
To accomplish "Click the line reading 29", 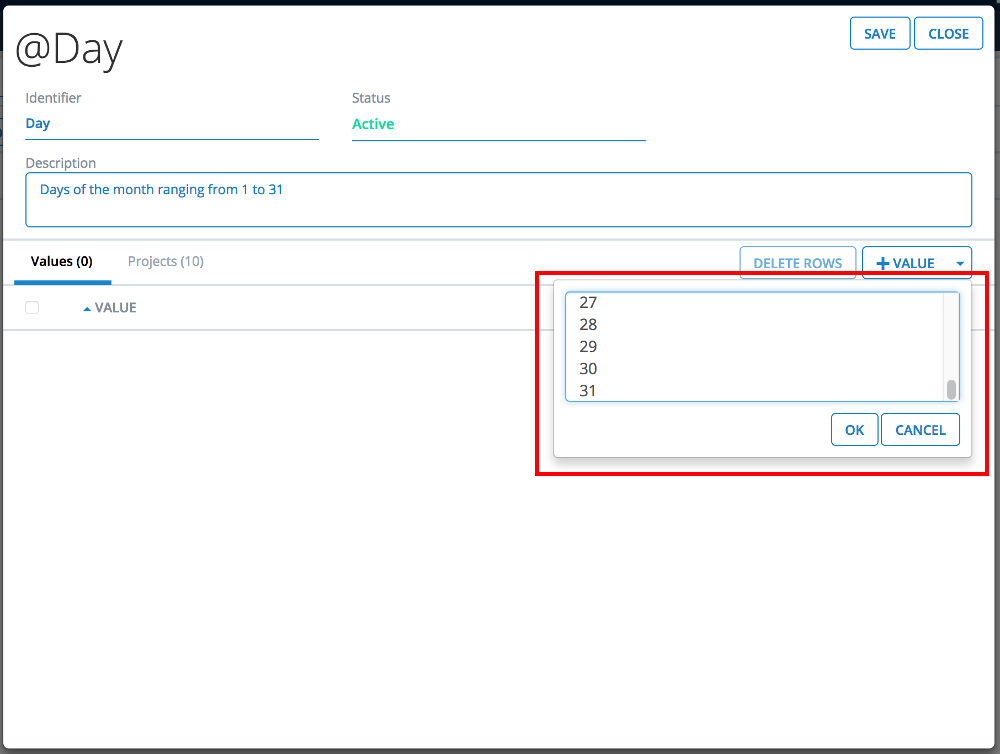I will (588, 346).
